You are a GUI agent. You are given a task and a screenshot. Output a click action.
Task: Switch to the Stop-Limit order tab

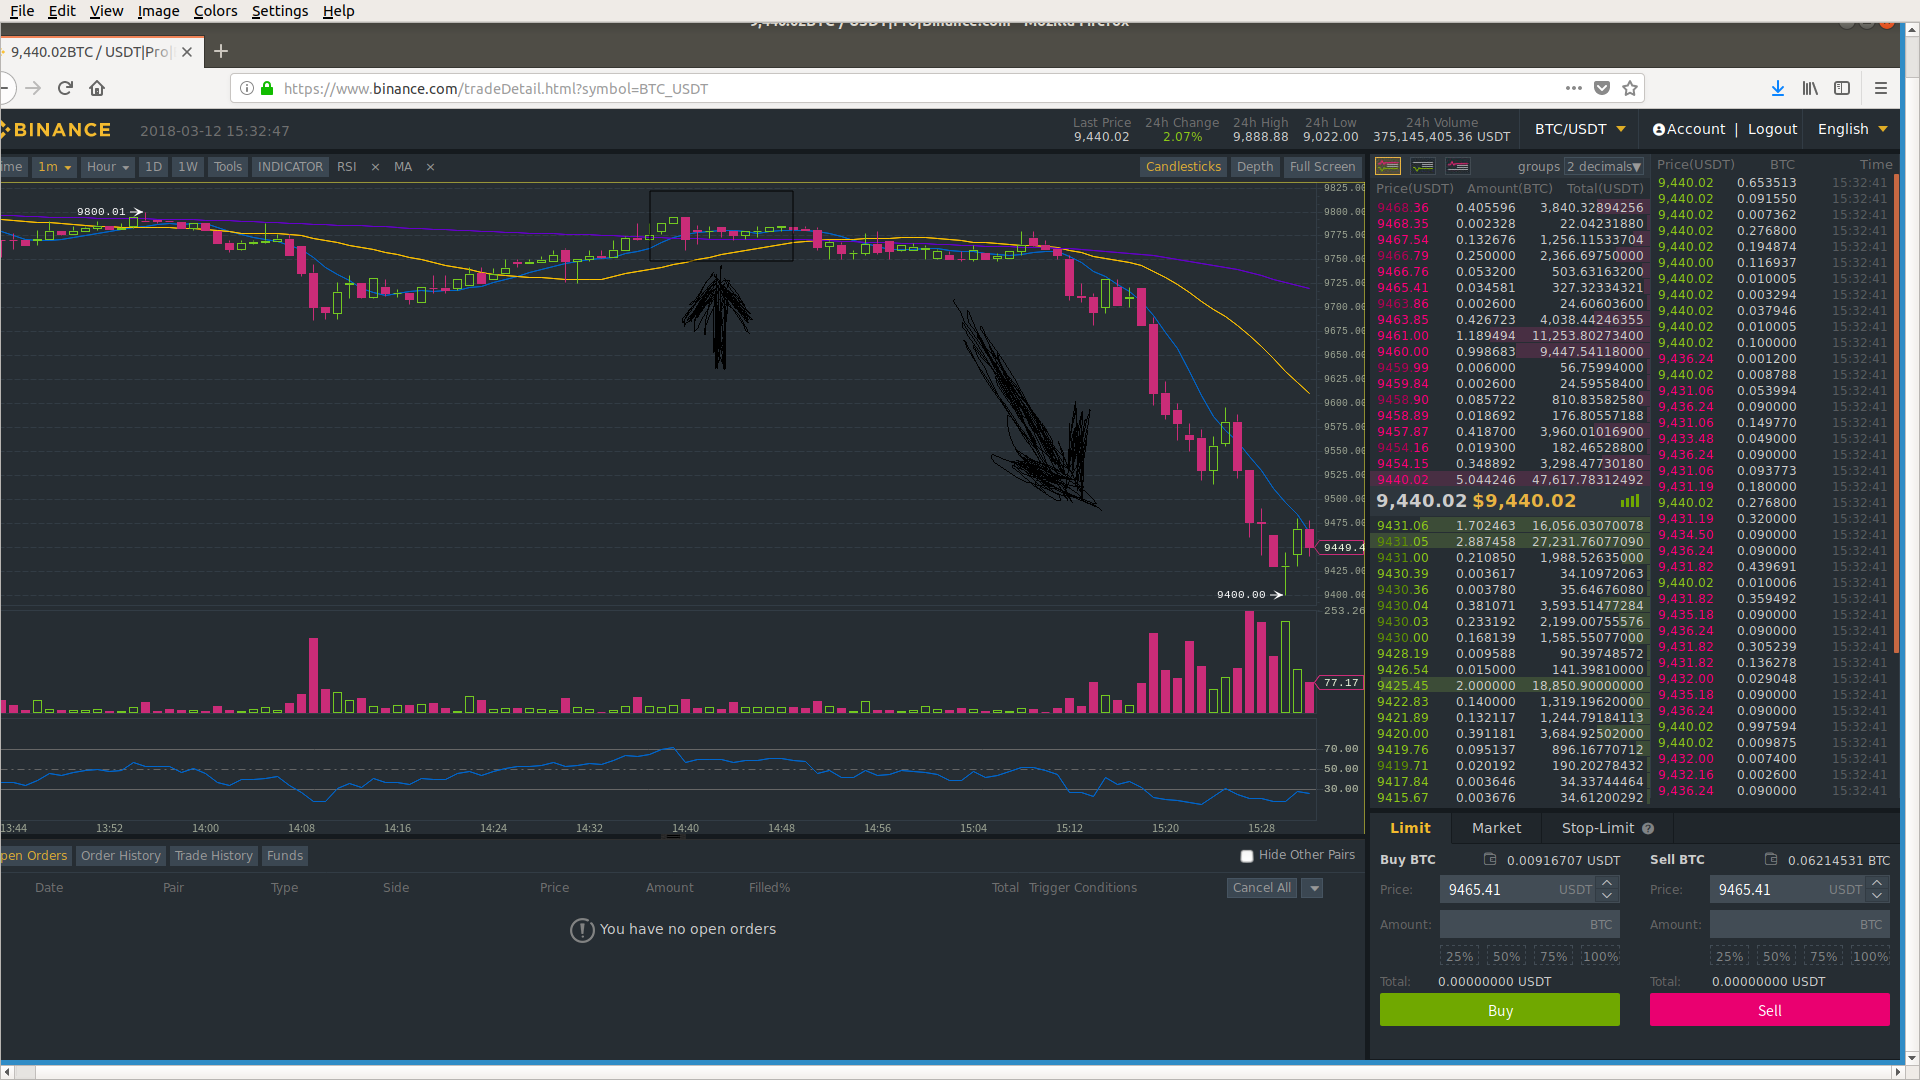click(1607, 828)
